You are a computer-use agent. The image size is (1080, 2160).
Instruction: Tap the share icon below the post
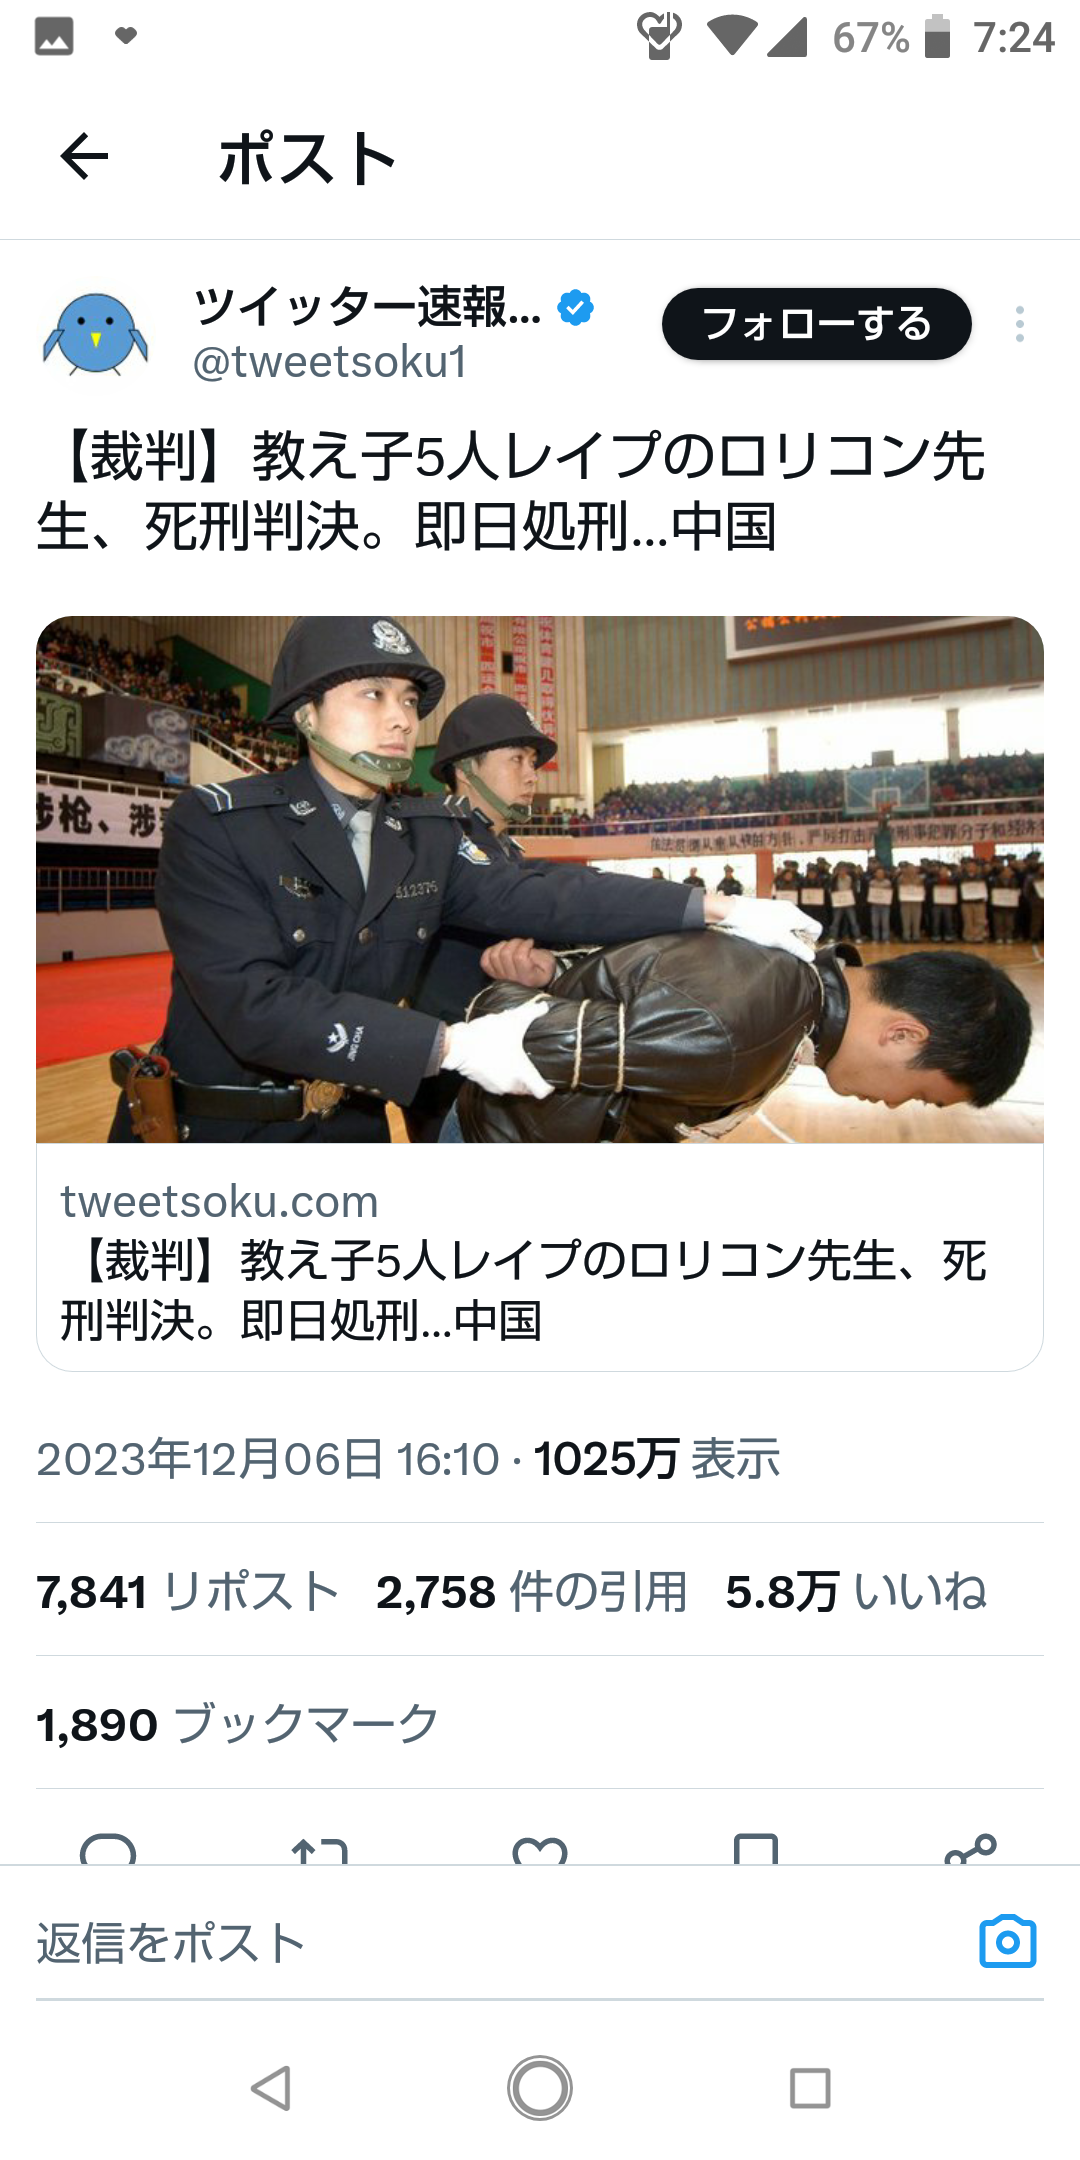tap(971, 1850)
